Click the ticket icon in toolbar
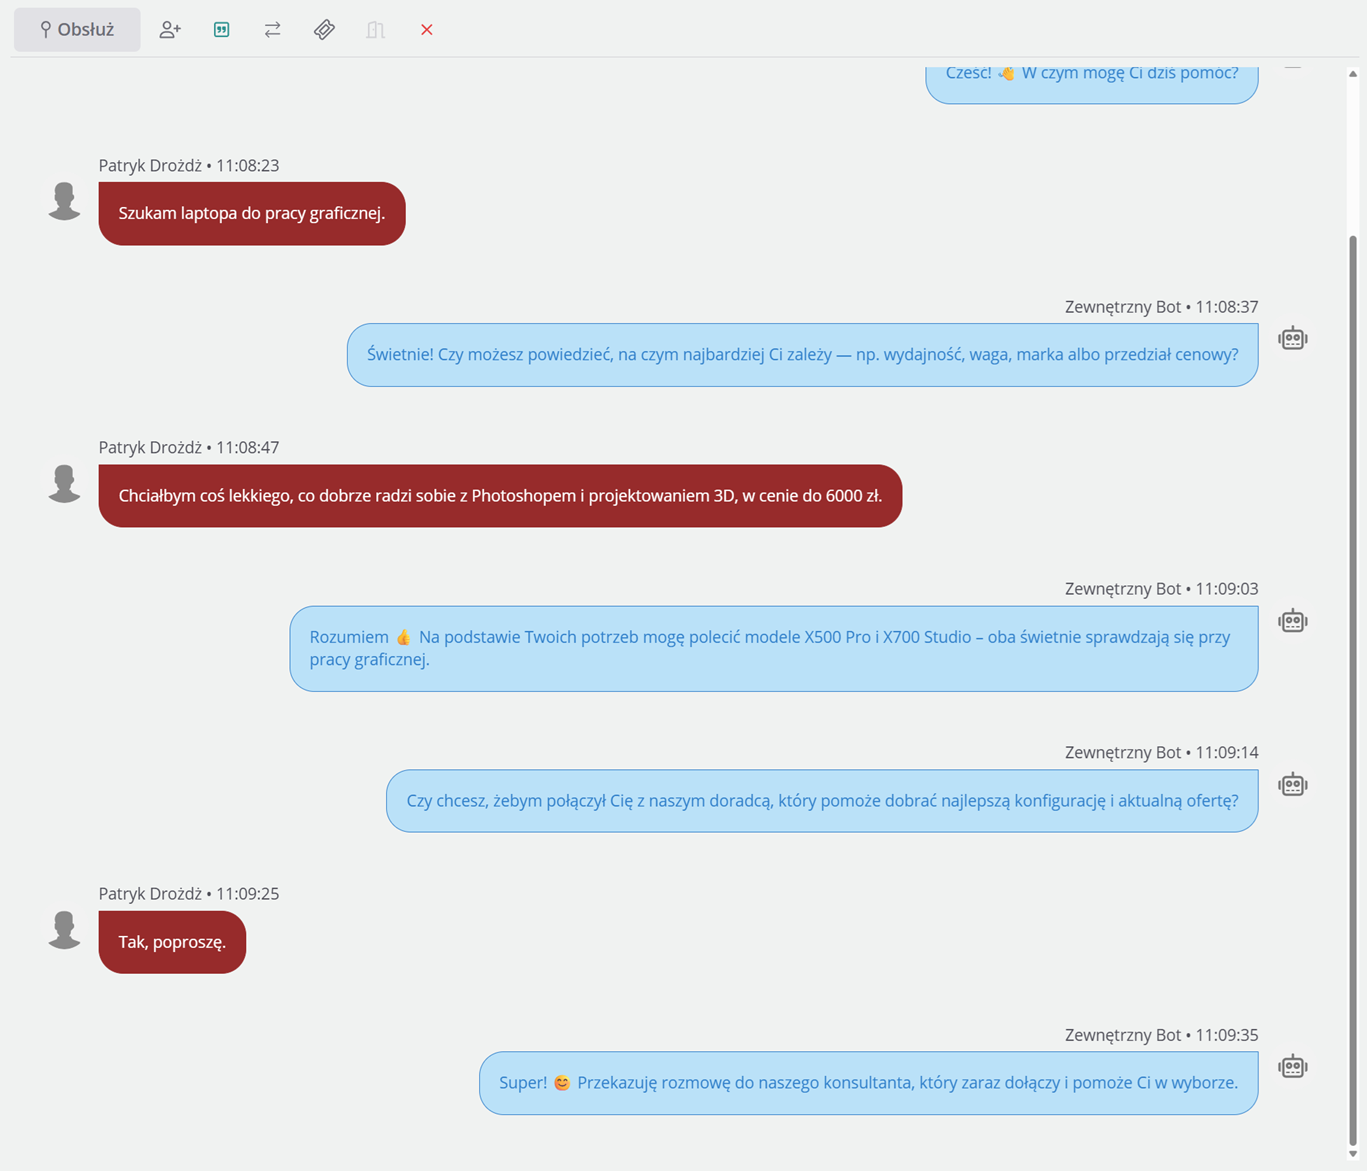This screenshot has width=1367, height=1171. 324,30
